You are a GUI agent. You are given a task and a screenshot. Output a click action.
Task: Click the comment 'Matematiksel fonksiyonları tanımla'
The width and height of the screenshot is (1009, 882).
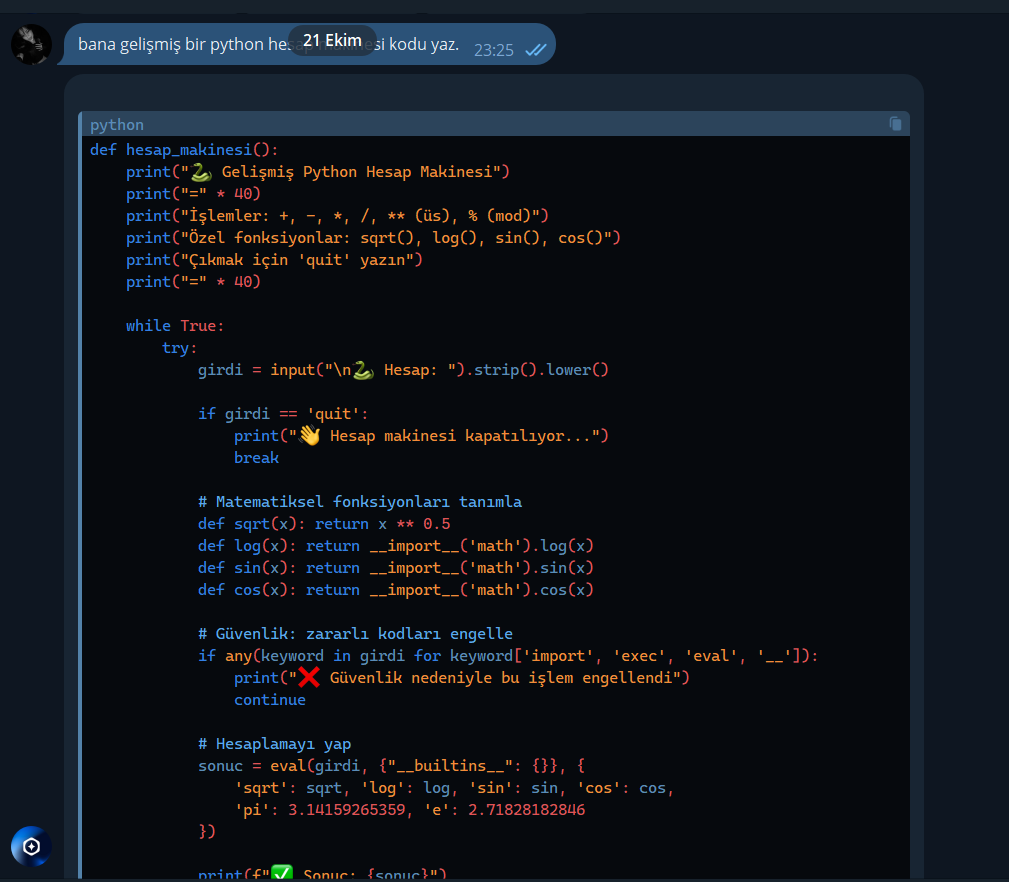point(360,502)
